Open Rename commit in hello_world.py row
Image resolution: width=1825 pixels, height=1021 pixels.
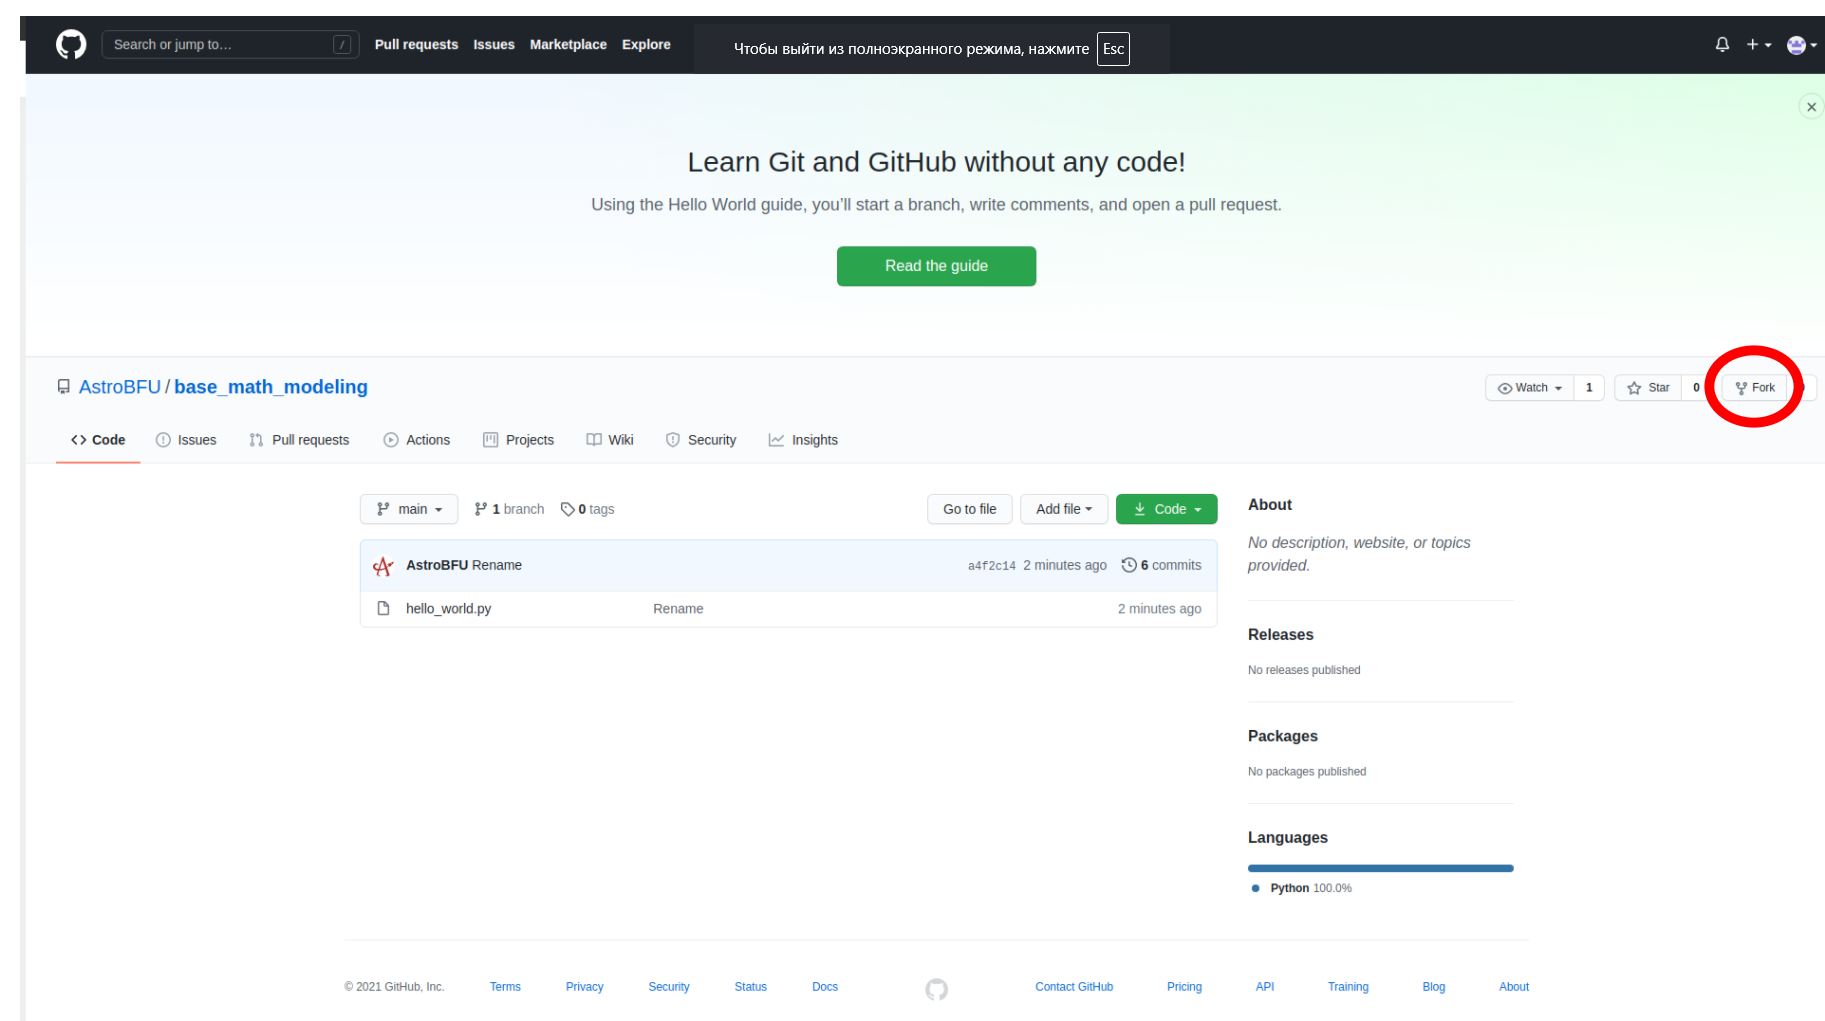click(678, 608)
